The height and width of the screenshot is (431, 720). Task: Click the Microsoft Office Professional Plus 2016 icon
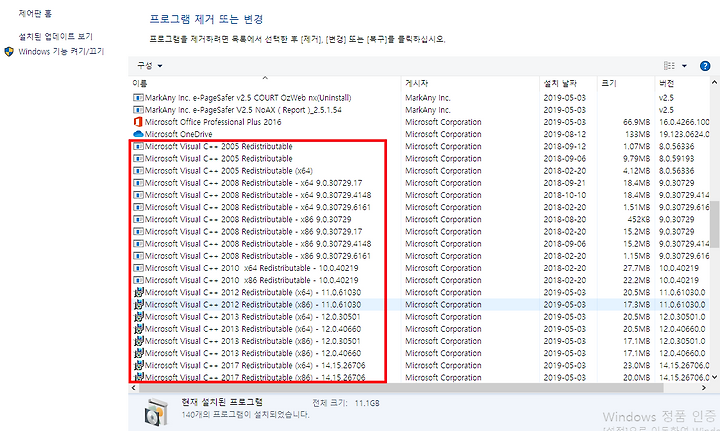(x=138, y=122)
